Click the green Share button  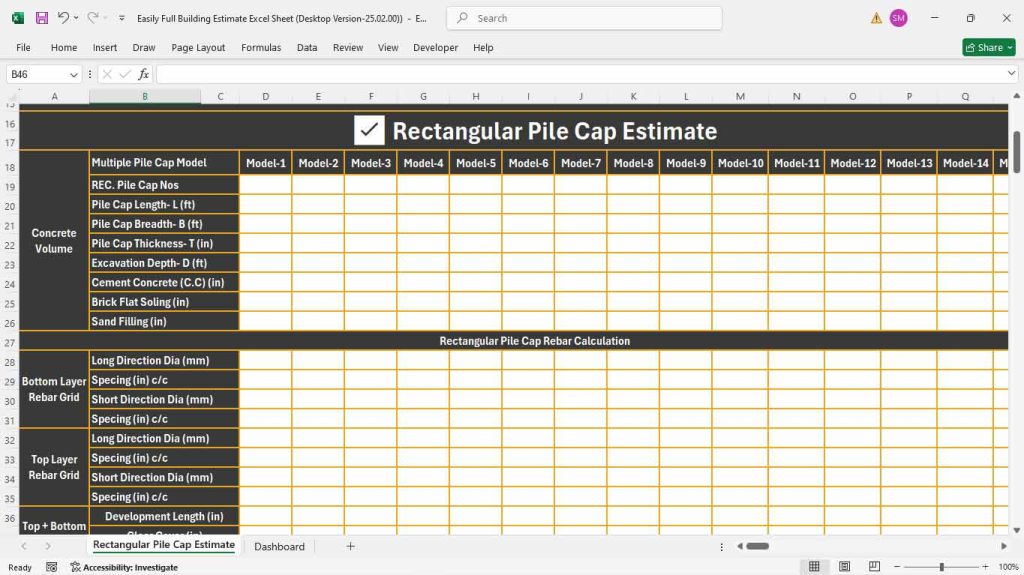(989, 47)
